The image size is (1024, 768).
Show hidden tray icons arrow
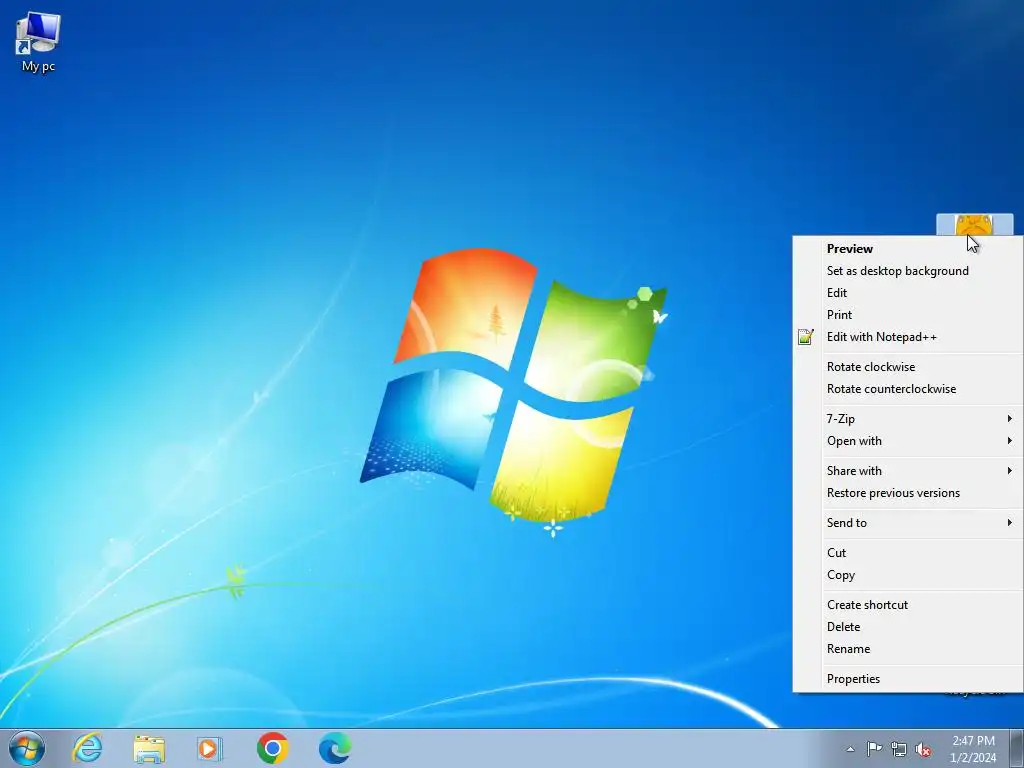(x=850, y=749)
